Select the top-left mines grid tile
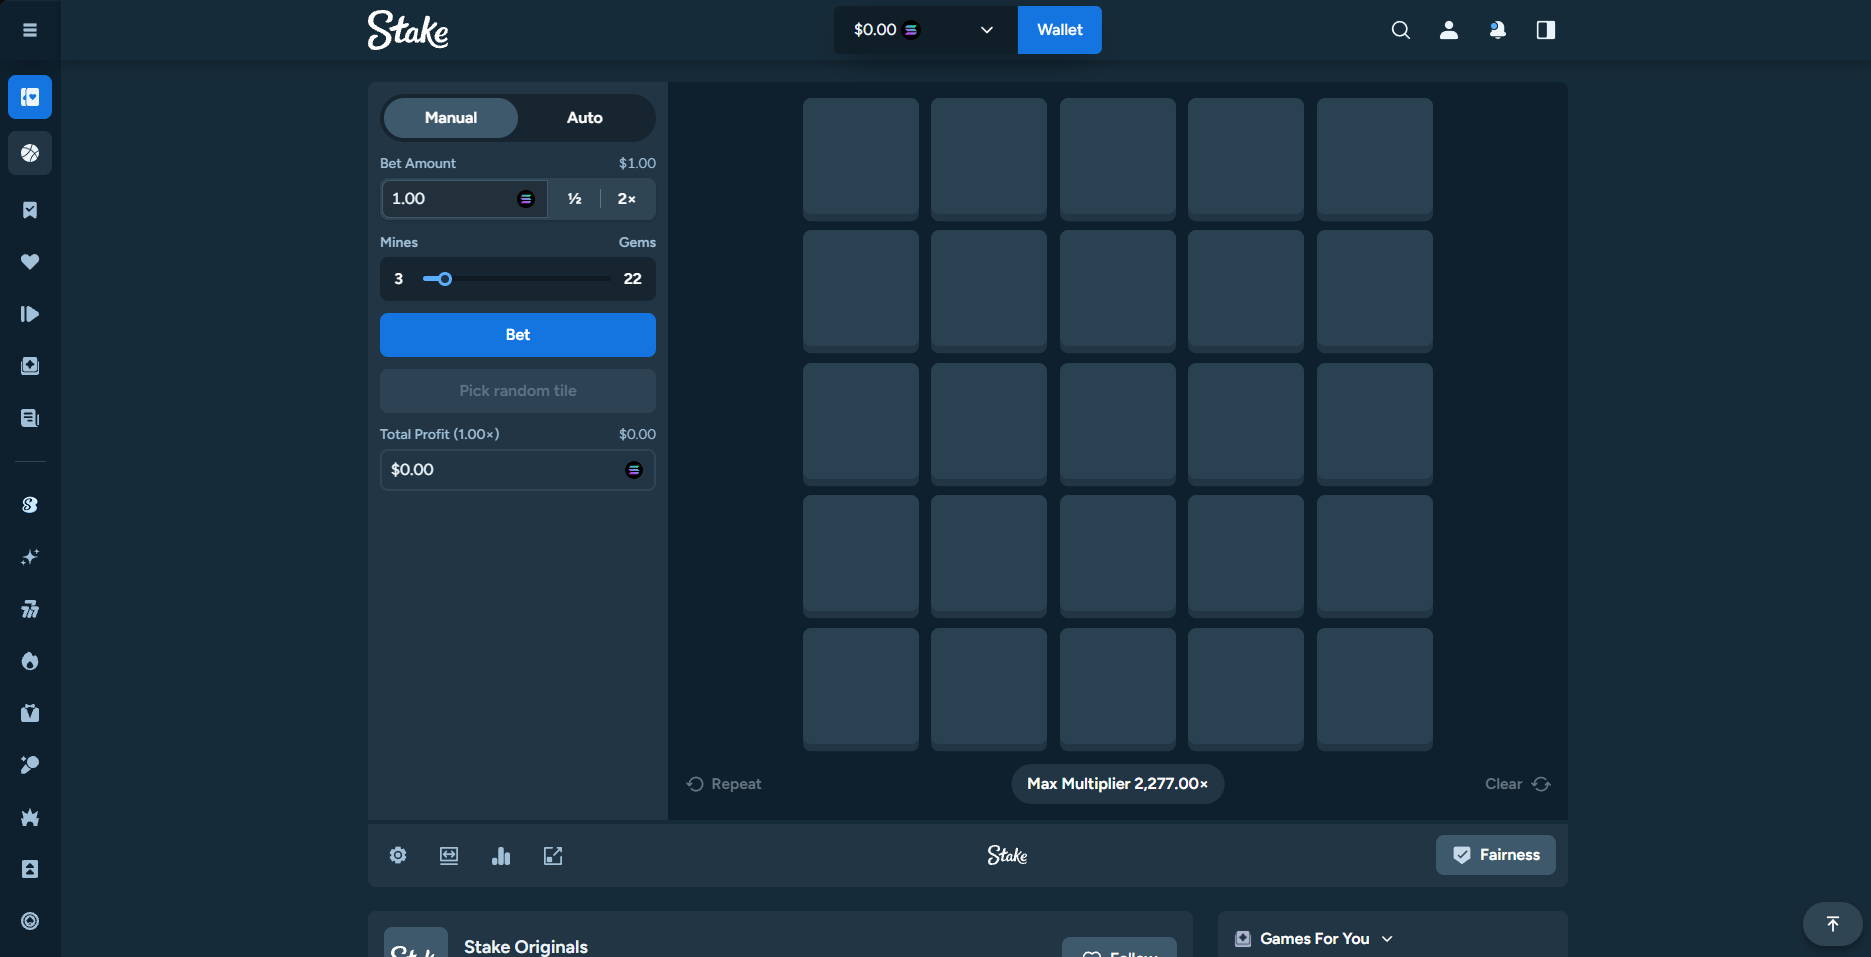Screen dimensions: 1871x957 tap(861, 159)
